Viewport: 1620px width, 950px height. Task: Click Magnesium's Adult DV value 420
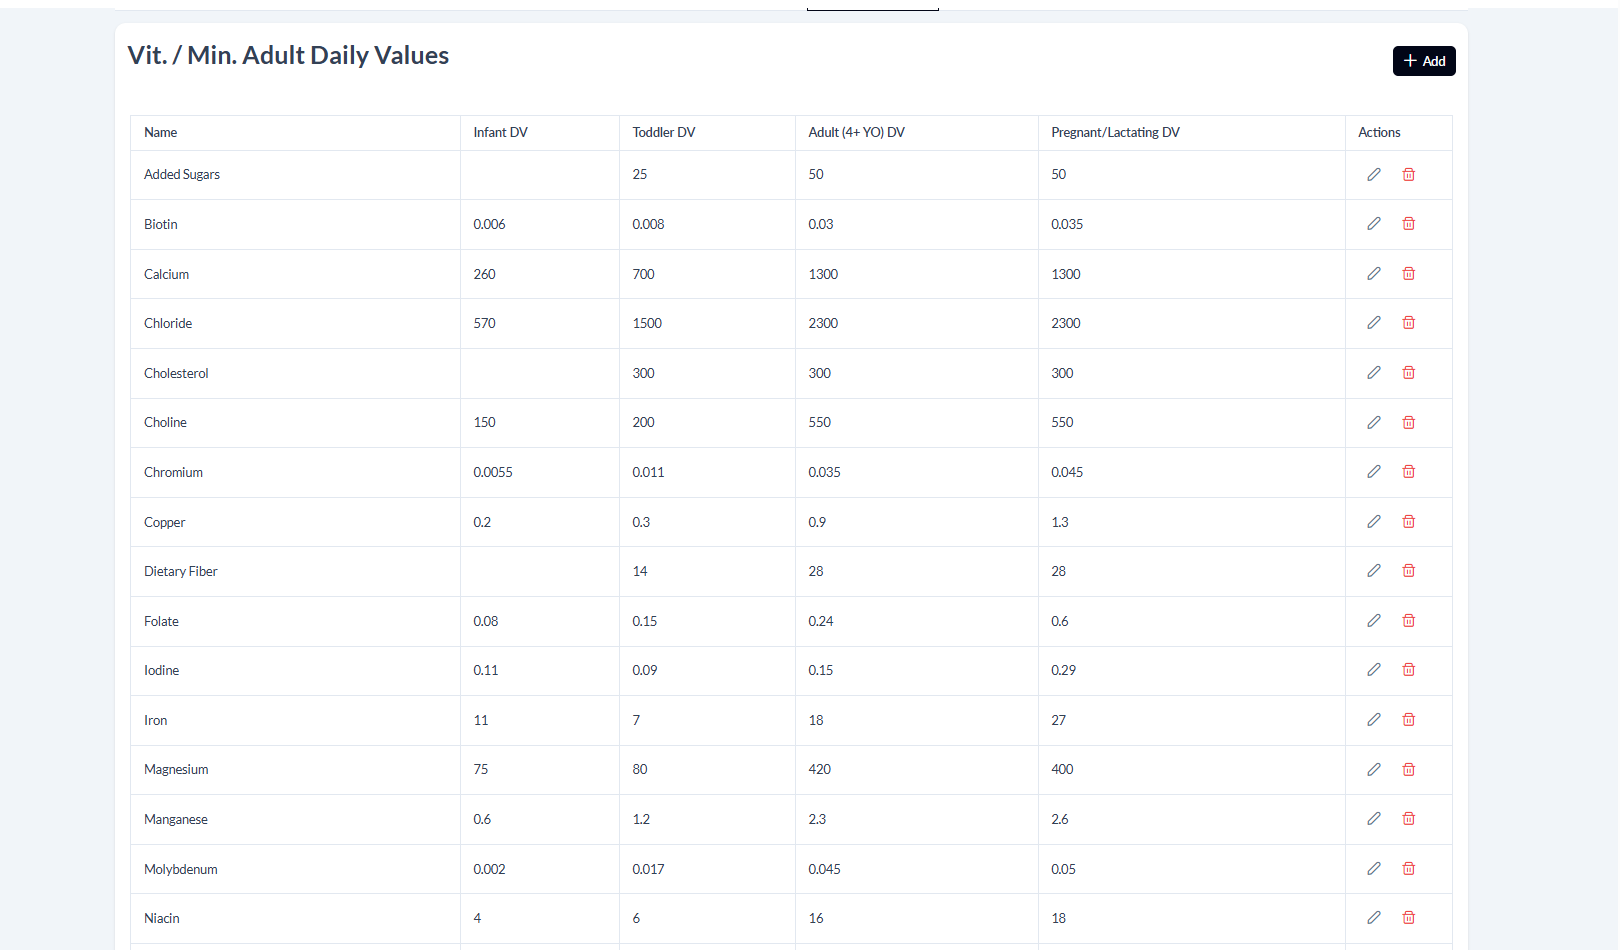pos(819,770)
